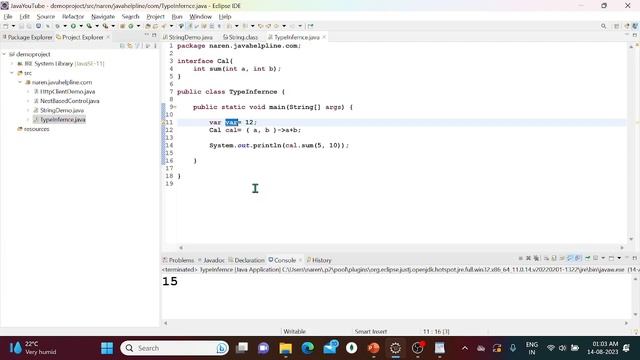Image resolution: width=640 pixels, height=360 pixels.
Task: Open the Navigate menu
Action: click(103, 17)
